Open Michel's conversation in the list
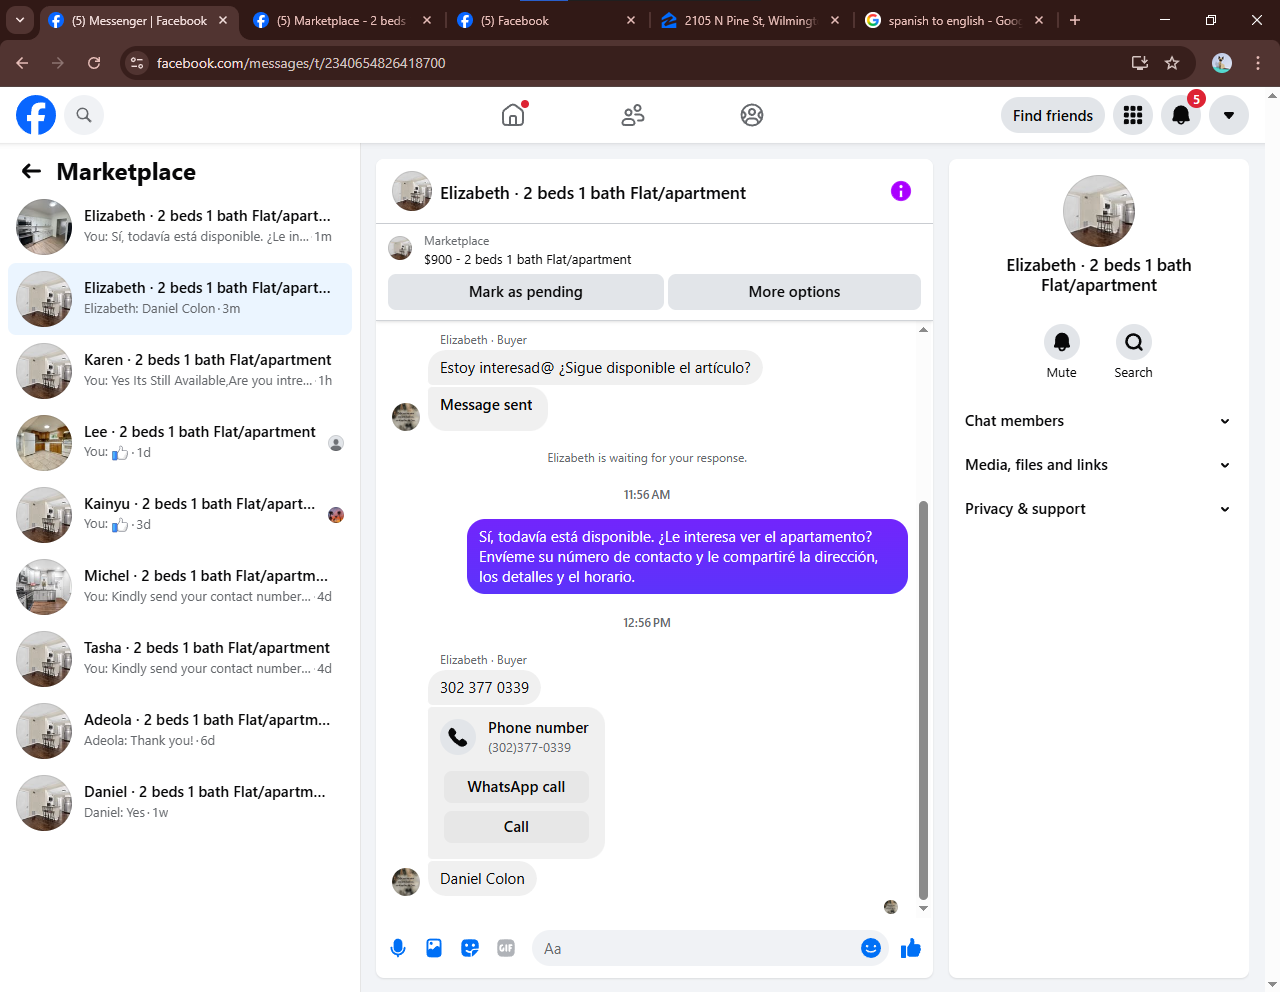Viewport: 1280px width, 992px height. pos(180,586)
